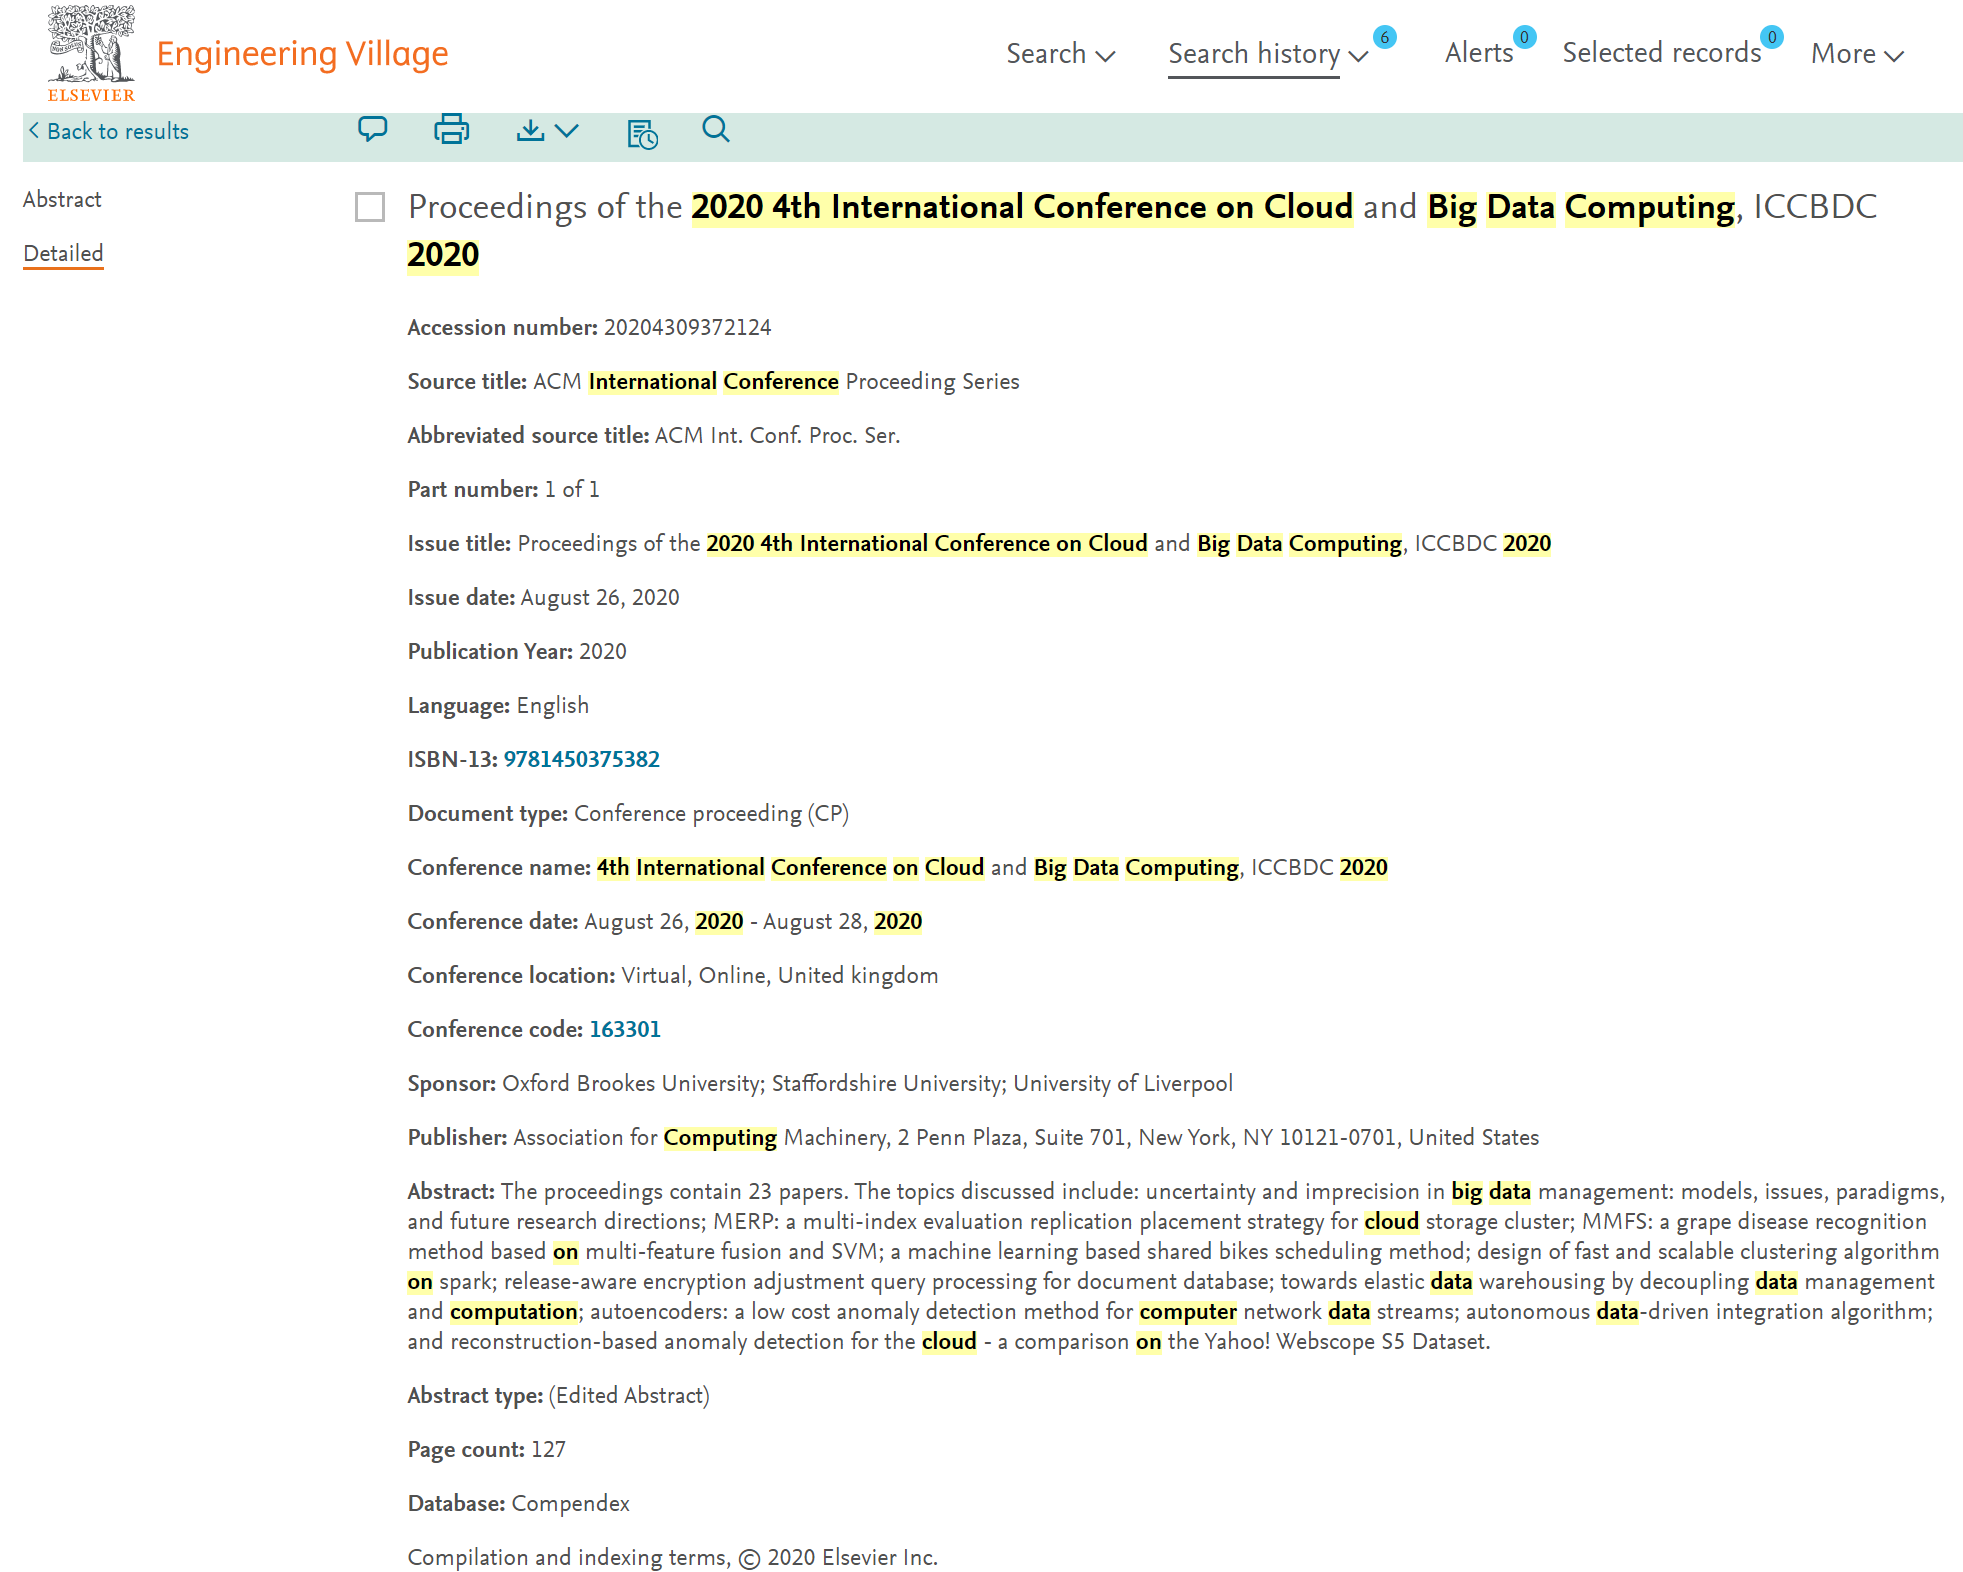Go back to results

[118, 131]
